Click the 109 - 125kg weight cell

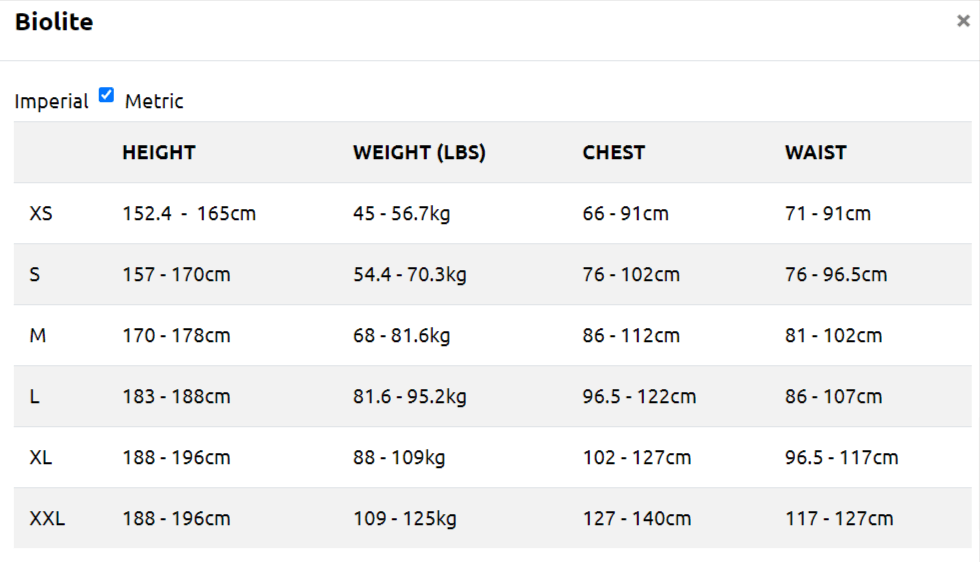click(405, 518)
